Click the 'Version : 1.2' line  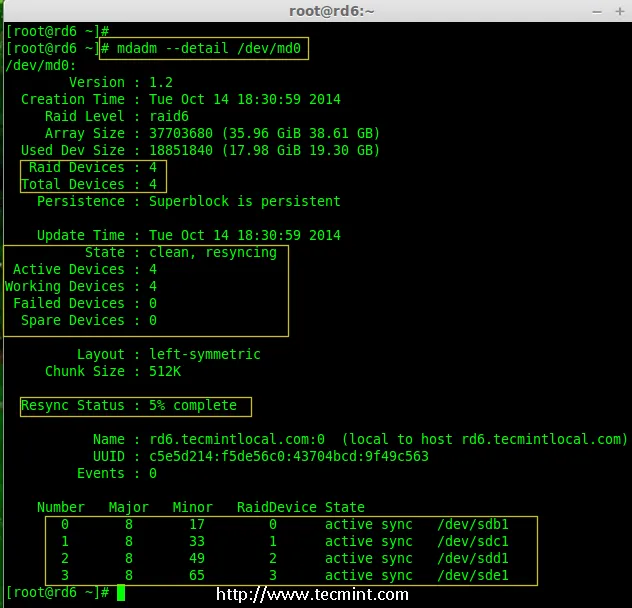(x=121, y=82)
